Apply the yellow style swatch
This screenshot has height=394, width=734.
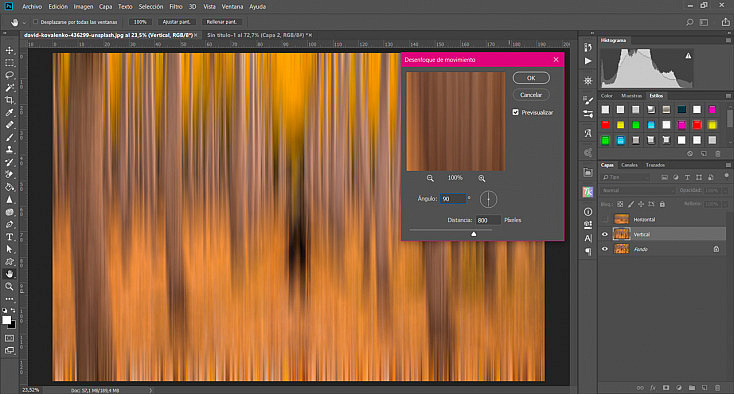coord(620,125)
